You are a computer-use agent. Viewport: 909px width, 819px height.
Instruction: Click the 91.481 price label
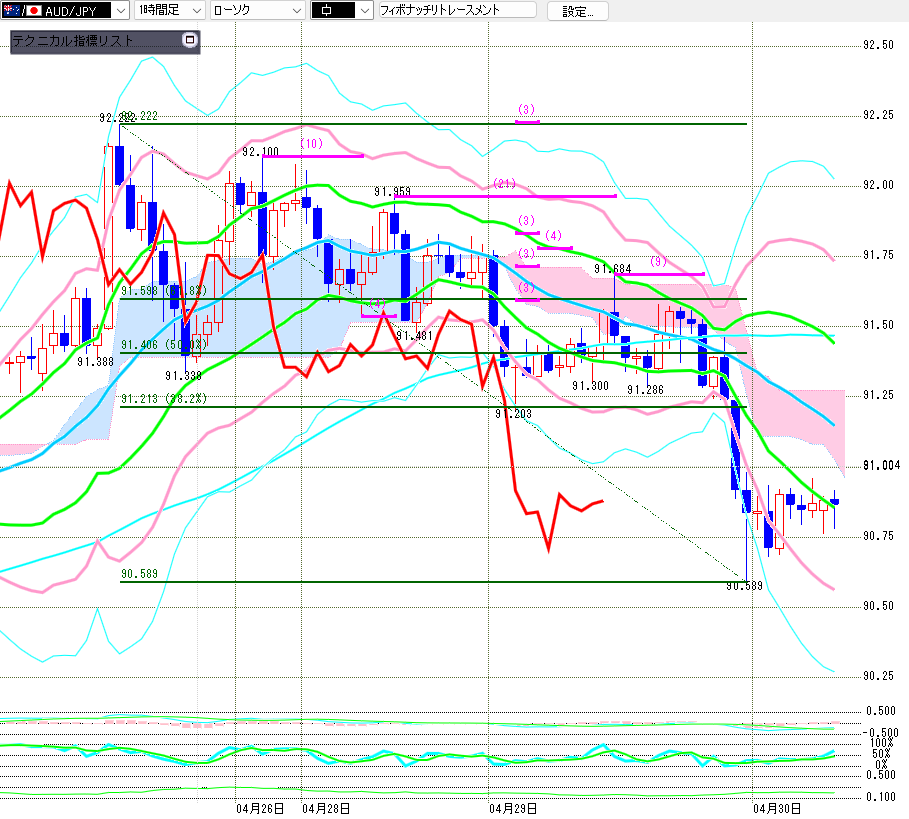414,336
